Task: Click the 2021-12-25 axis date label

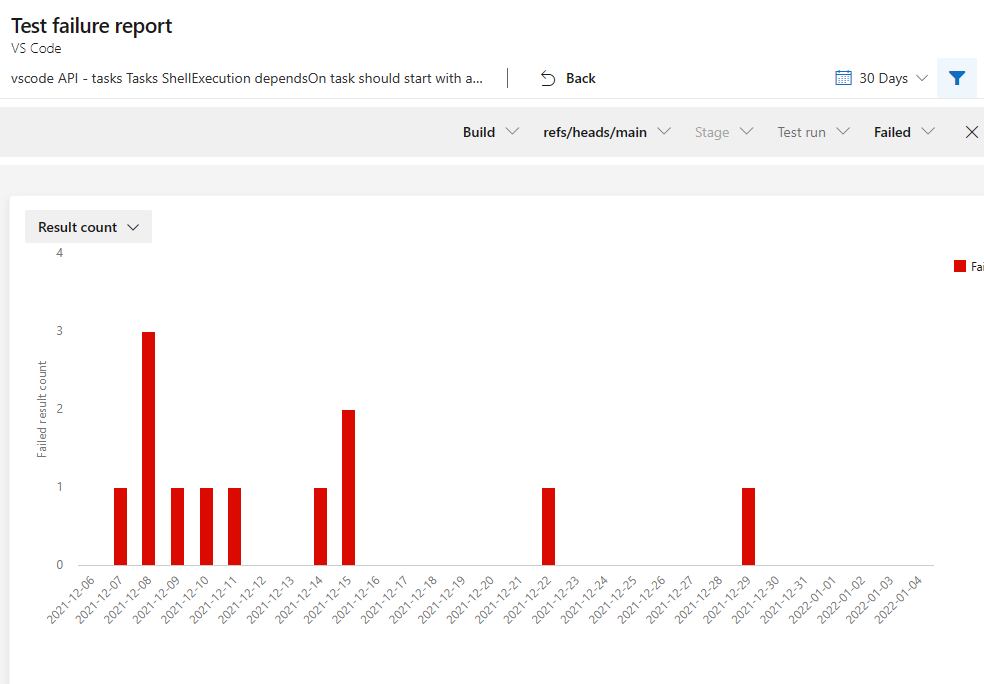Action: (x=612, y=600)
